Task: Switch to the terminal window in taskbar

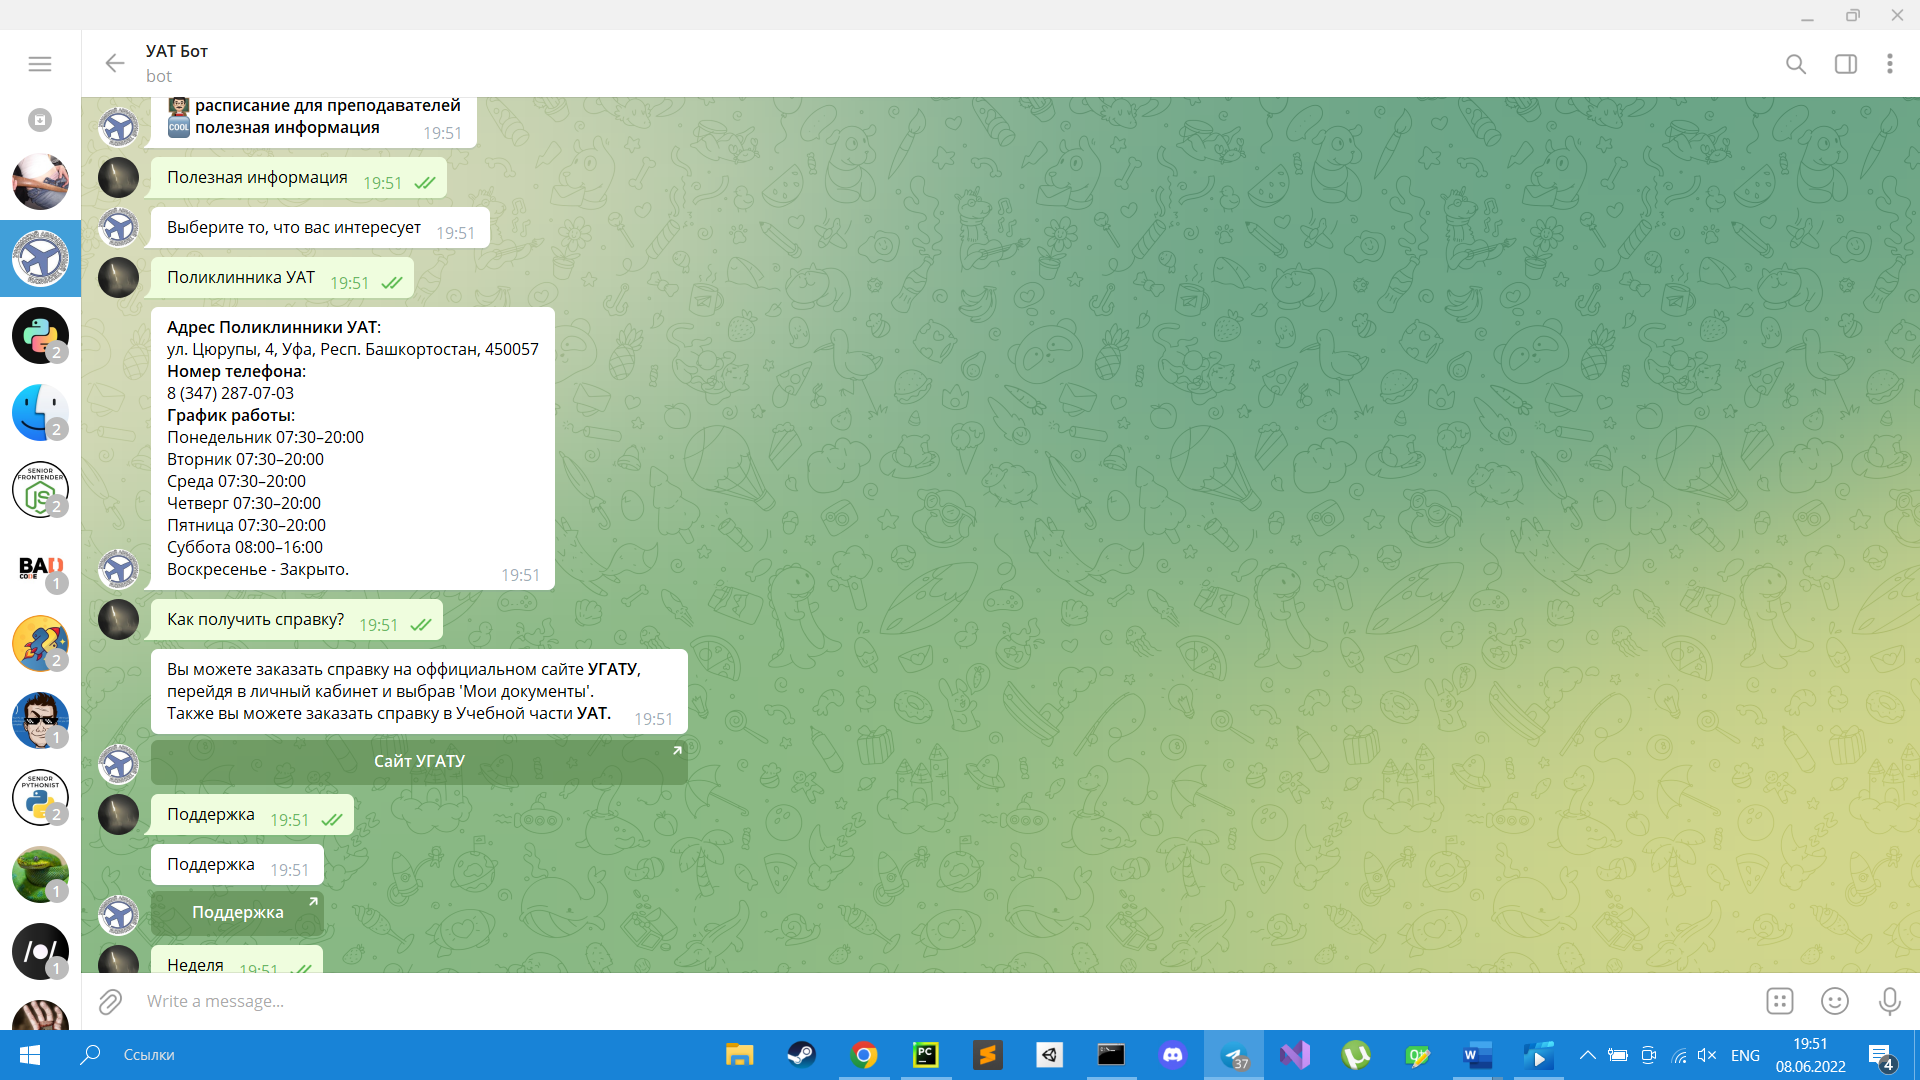Action: [x=1111, y=1055]
